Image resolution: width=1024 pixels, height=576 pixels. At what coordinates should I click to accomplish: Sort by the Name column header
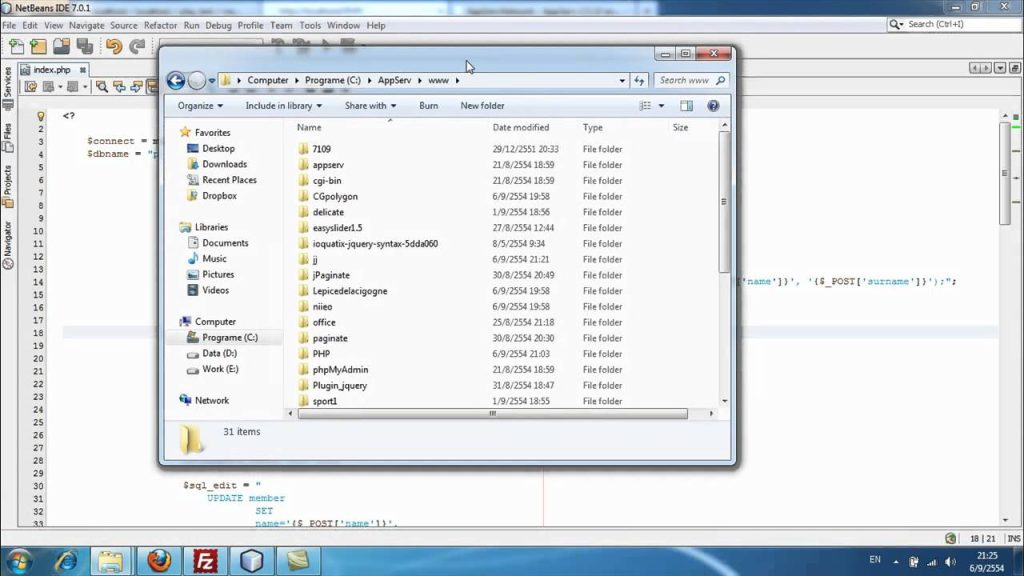point(309,127)
